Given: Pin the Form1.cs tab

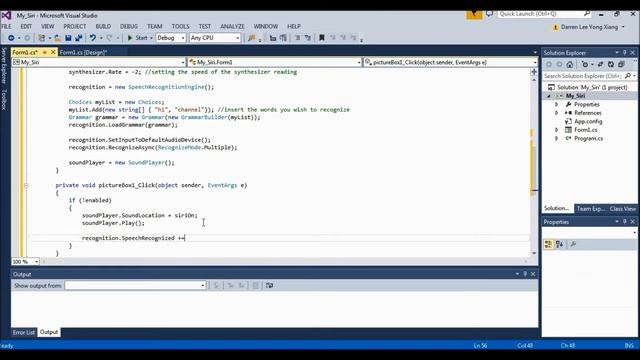Looking at the screenshot, I should point(44,52).
